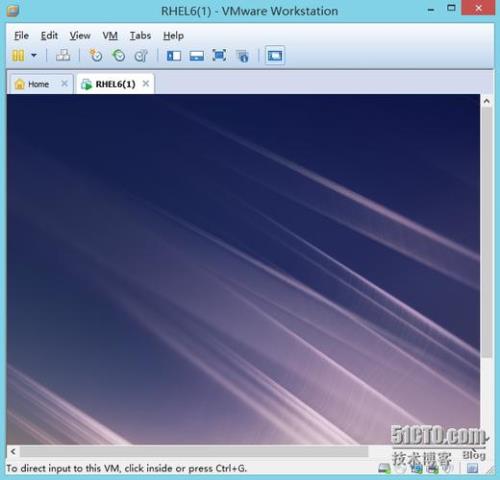The width and height of the screenshot is (500, 480).
Task: Switch to the Home tab
Action: click(x=33, y=84)
